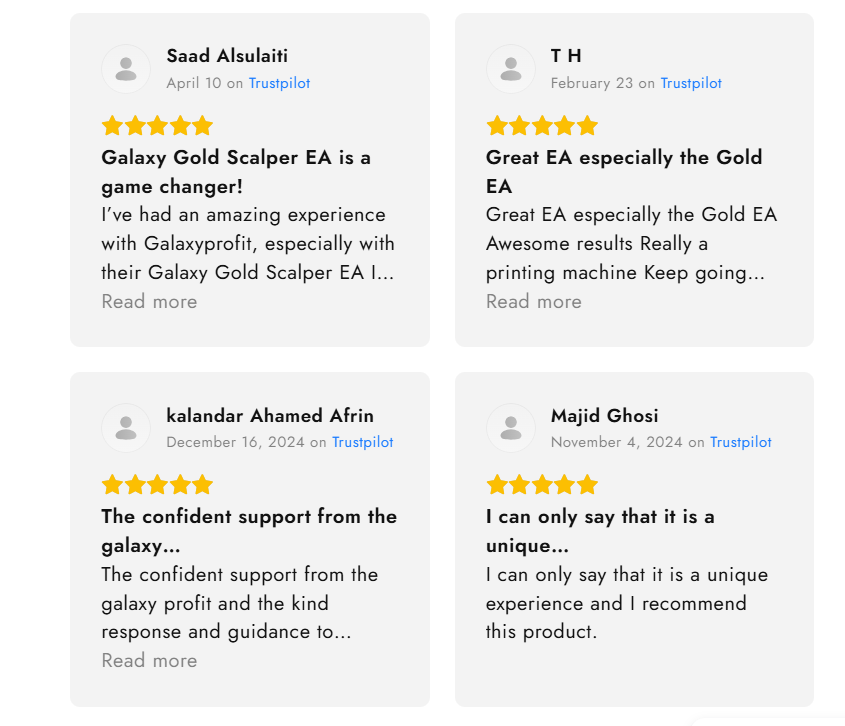
Task: Click star rating on T H's review
Action: (x=542, y=126)
